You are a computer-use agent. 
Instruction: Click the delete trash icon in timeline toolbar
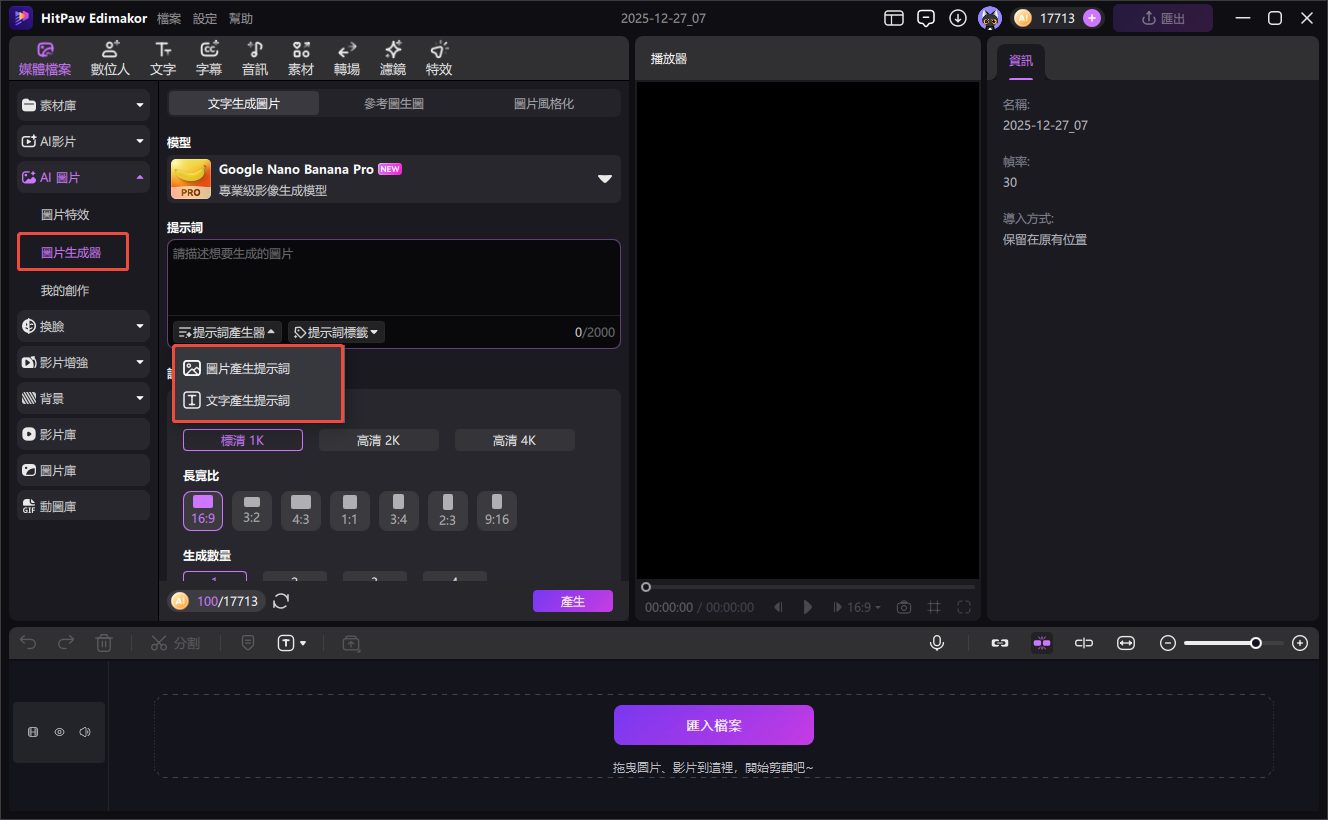click(104, 643)
